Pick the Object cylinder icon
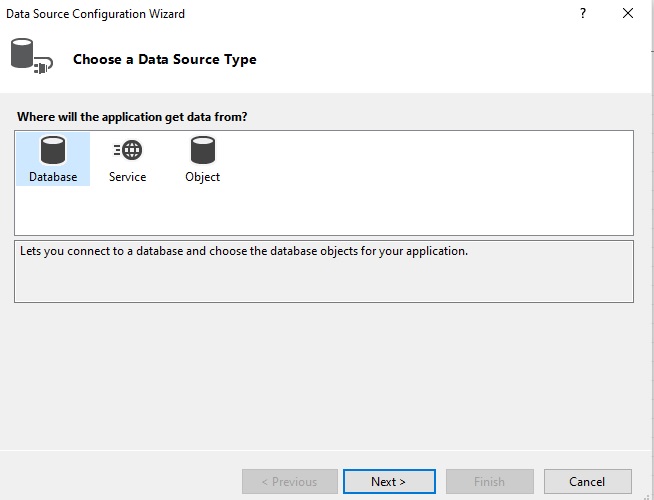 [x=203, y=150]
